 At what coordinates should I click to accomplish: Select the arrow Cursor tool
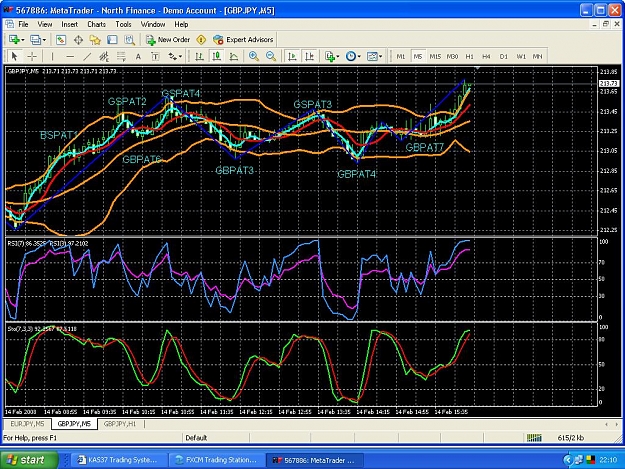[14, 57]
